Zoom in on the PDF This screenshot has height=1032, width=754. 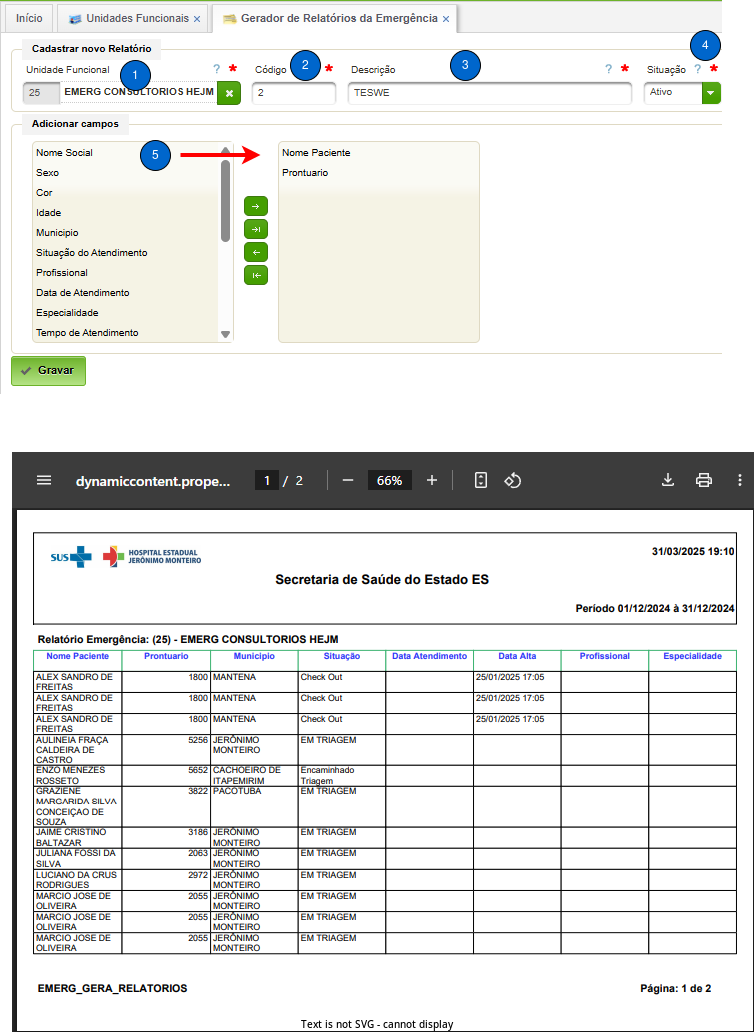click(x=432, y=480)
